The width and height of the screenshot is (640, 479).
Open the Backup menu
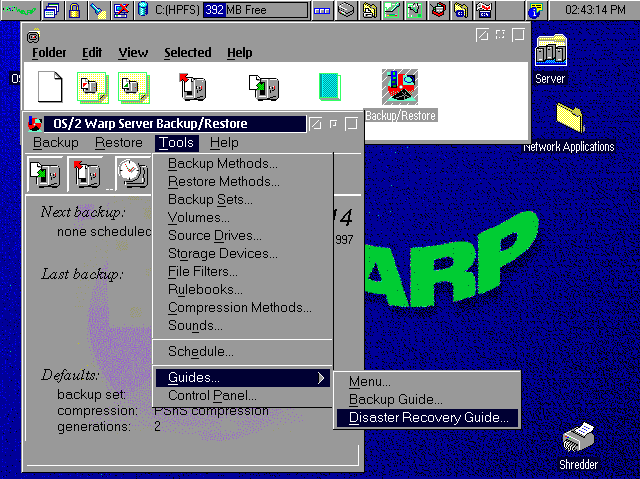[55, 143]
